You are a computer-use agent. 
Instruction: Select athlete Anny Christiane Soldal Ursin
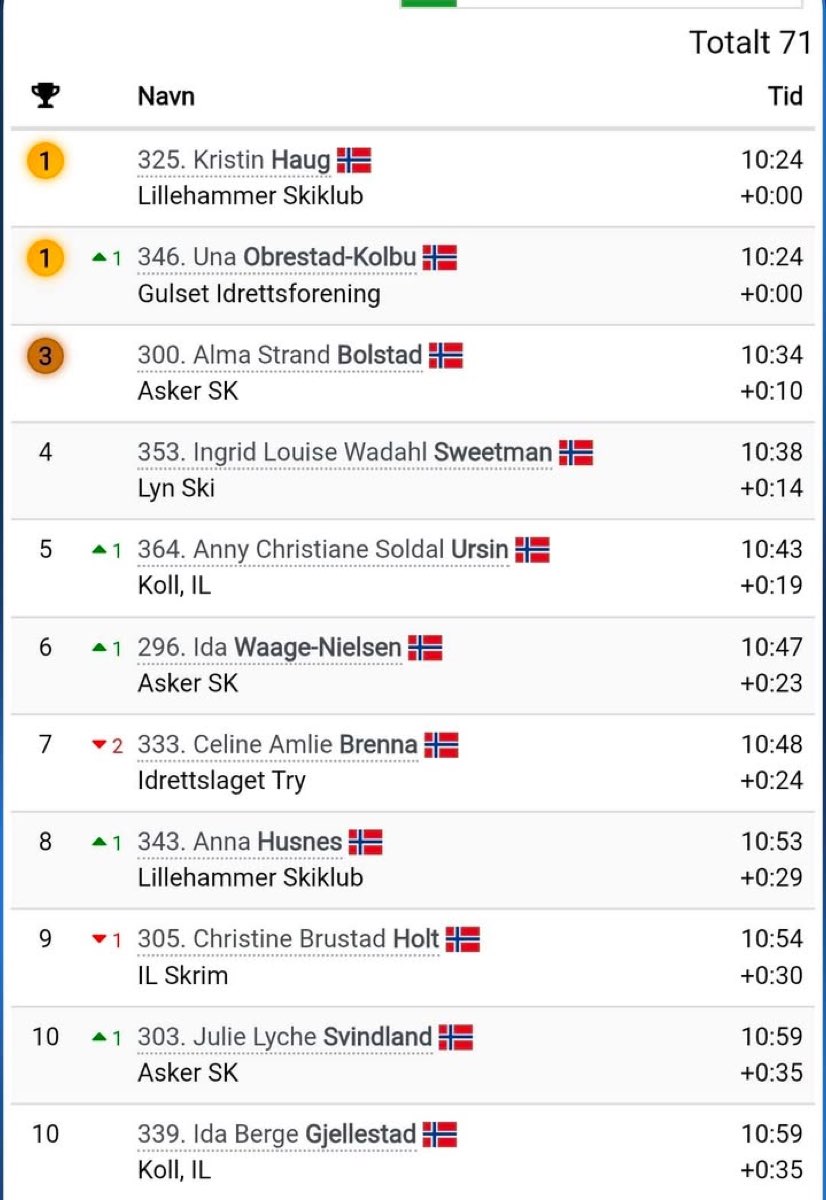pyautogui.click(x=323, y=550)
